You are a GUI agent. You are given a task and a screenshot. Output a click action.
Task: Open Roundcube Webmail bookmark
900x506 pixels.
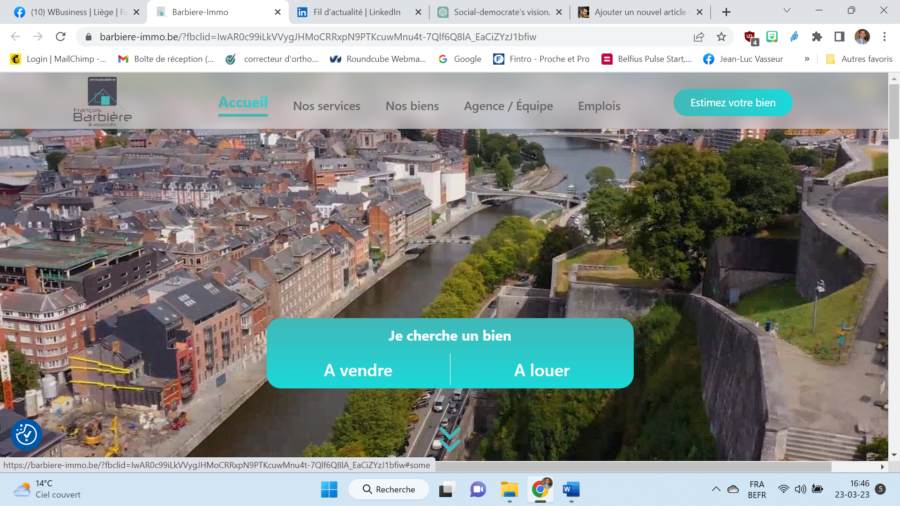click(378, 59)
